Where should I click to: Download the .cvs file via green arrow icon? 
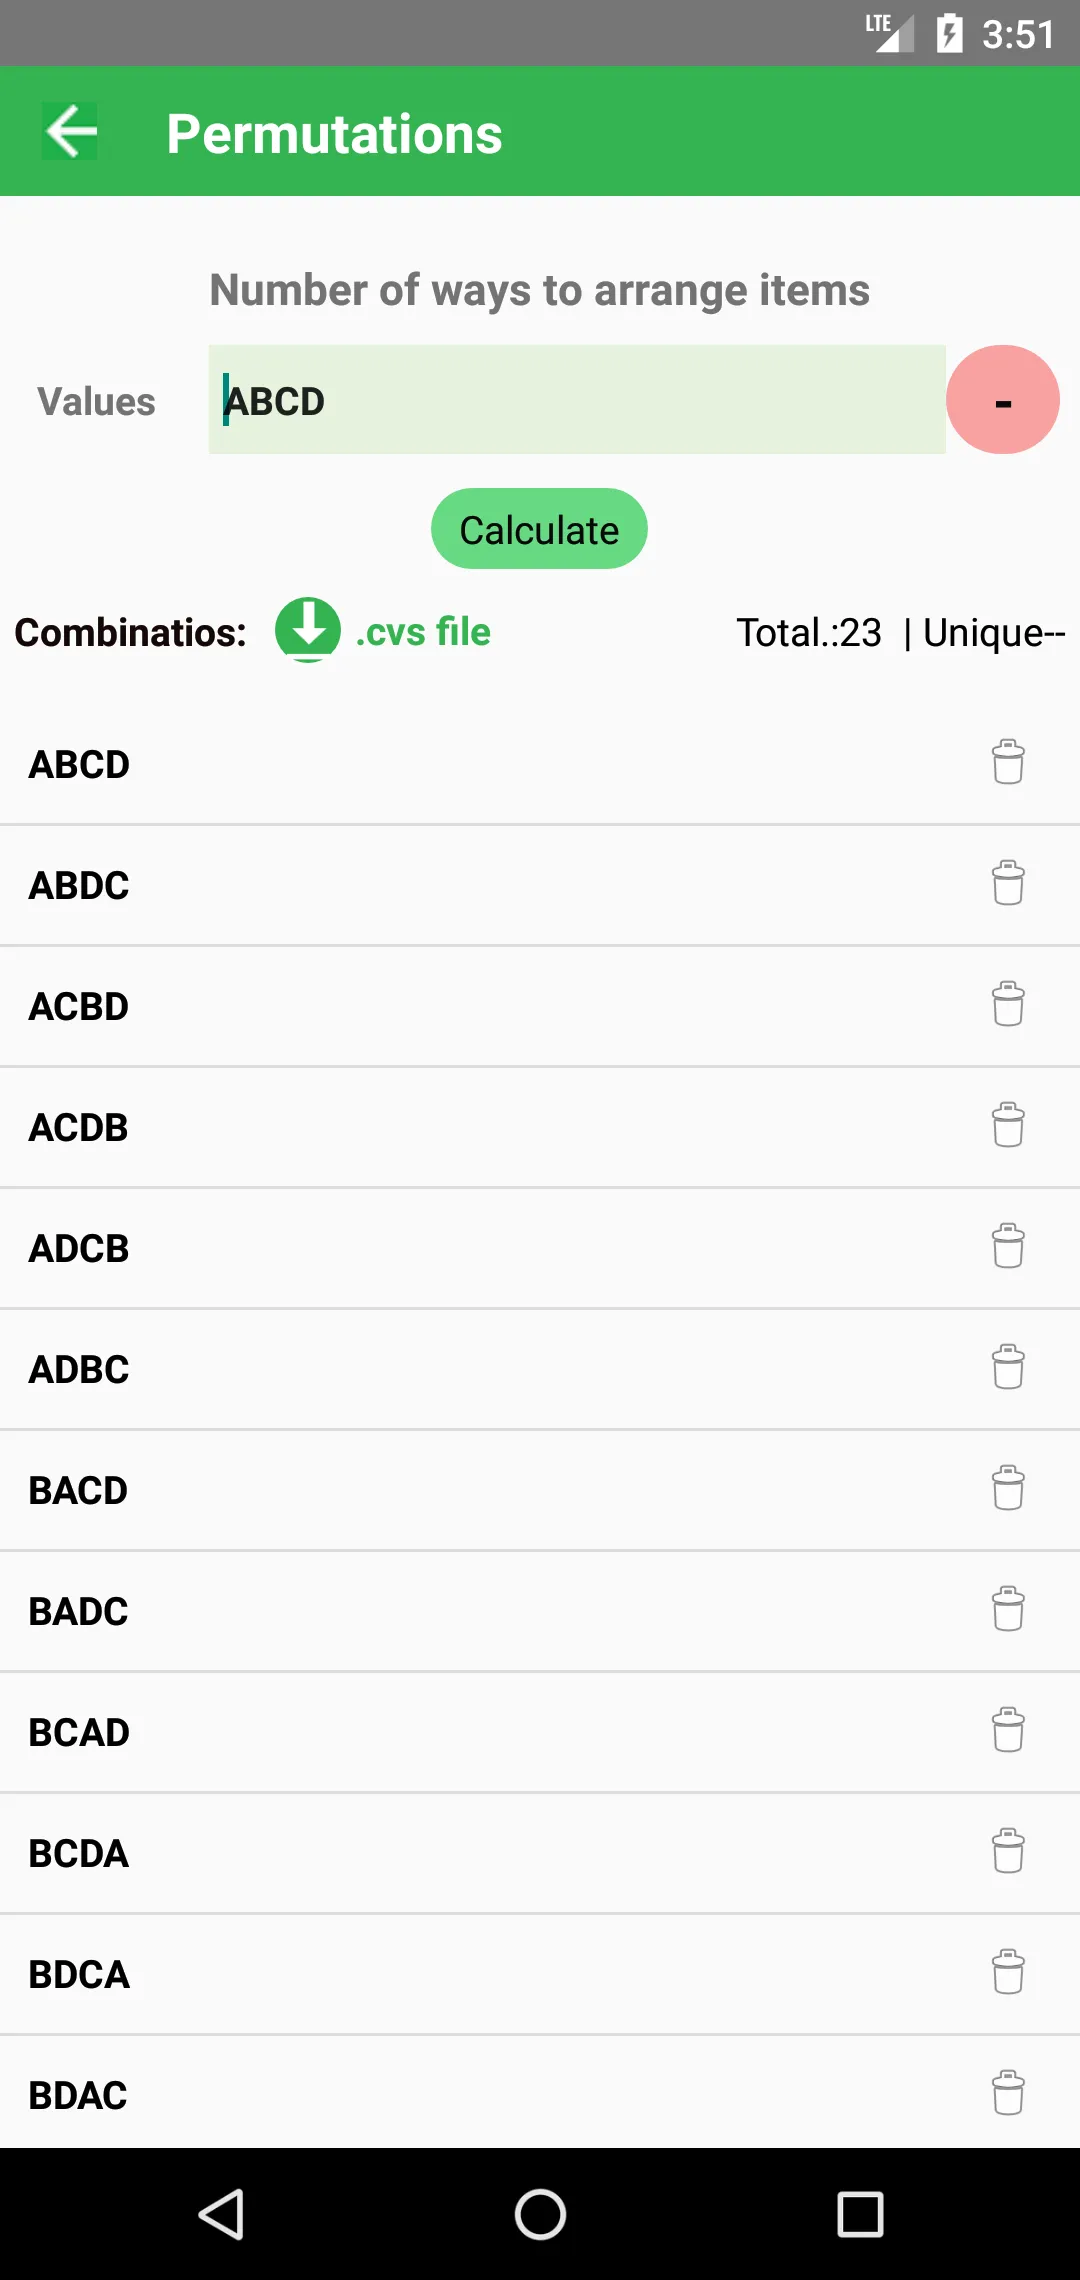tap(308, 630)
